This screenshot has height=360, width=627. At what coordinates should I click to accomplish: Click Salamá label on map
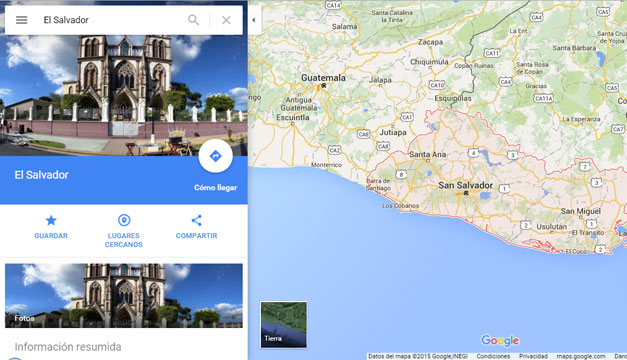tap(345, 26)
